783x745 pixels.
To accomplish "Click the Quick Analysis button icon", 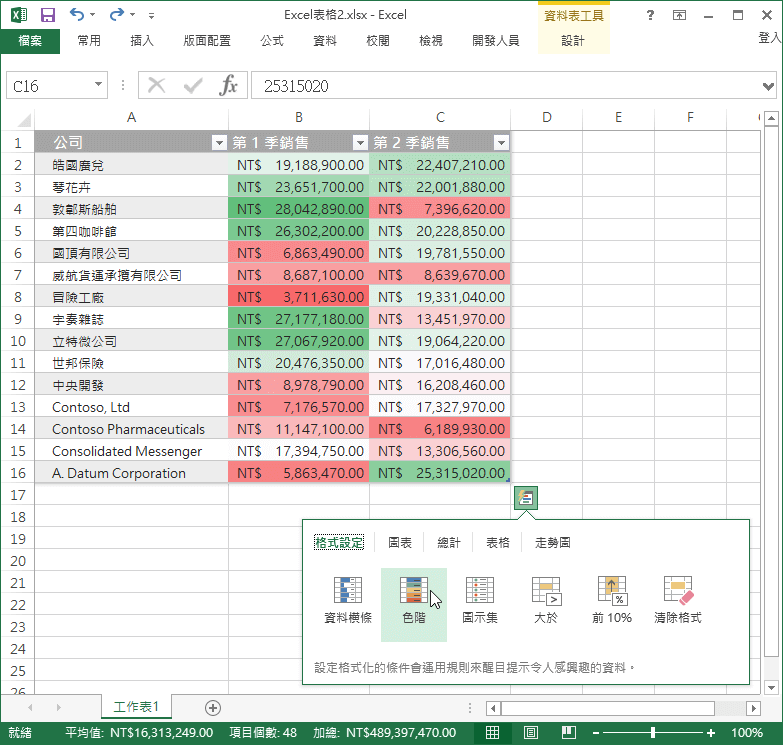I will (525, 498).
